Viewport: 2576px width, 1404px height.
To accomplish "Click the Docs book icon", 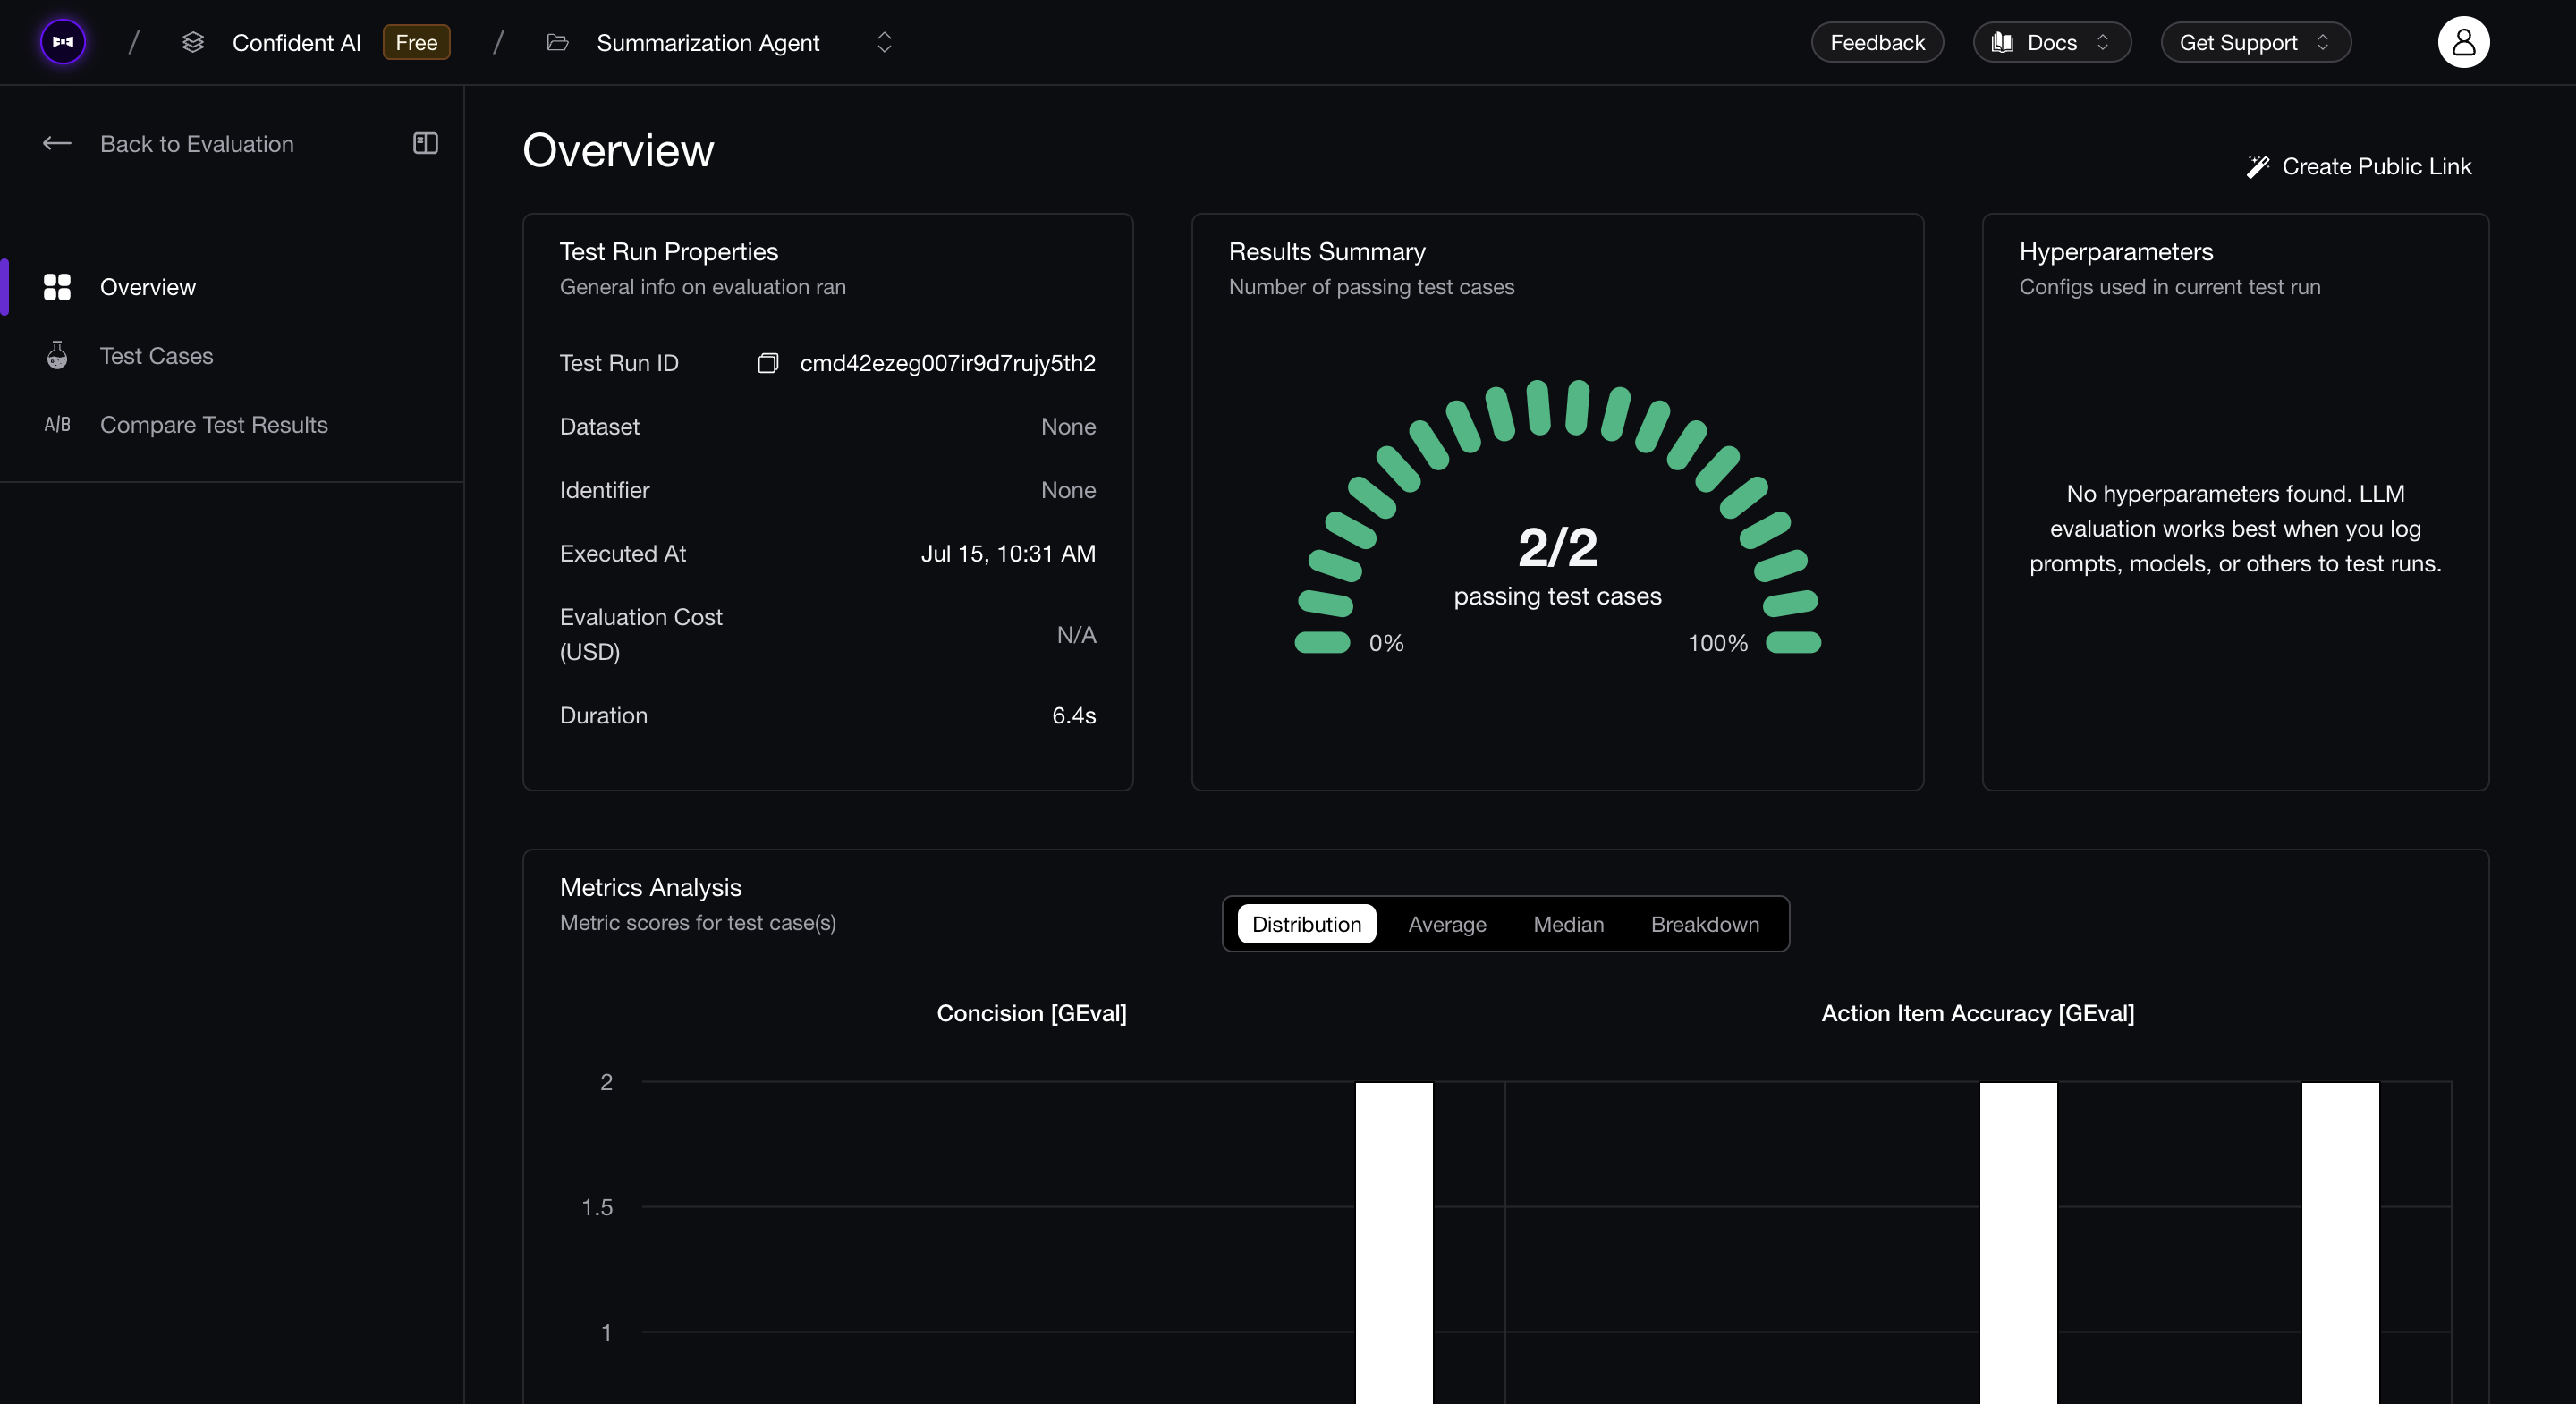I will pyautogui.click(x=2002, y=42).
